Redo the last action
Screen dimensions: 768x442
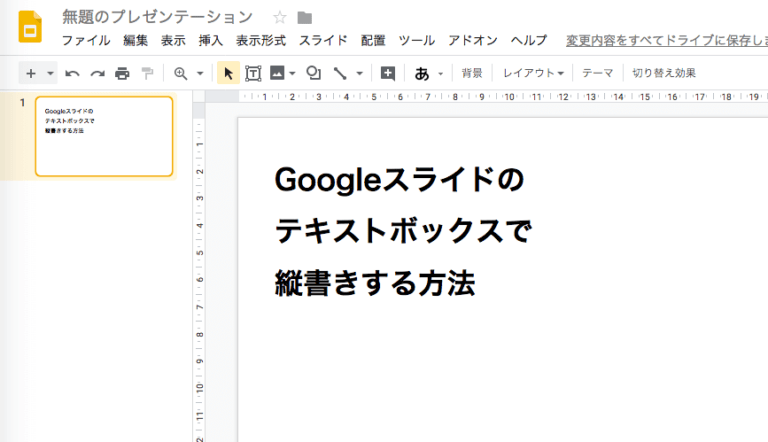[x=97, y=74]
